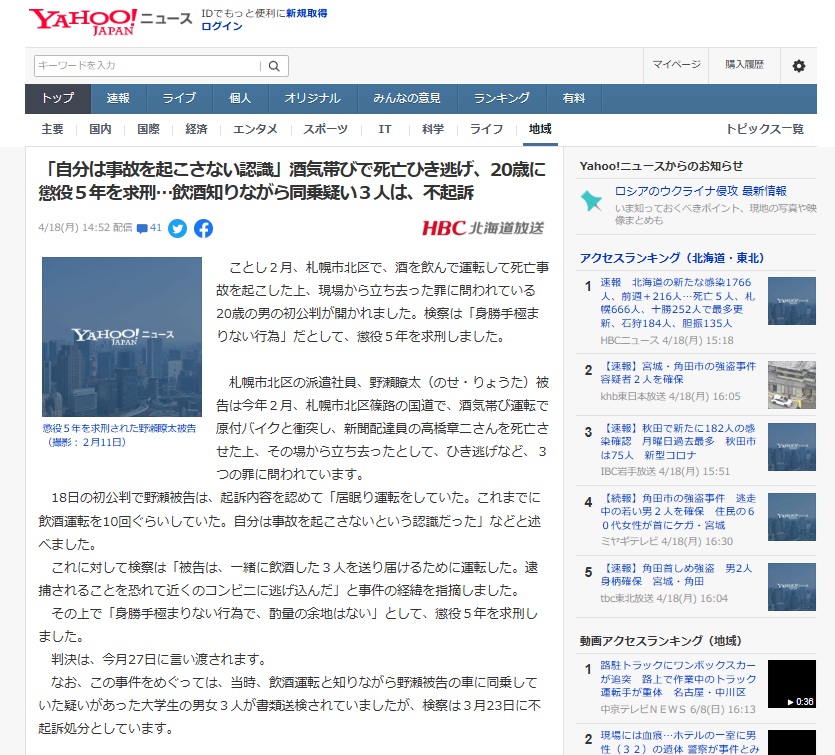This screenshot has width=835, height=755.
Task: Open アクセスランキング（北海道・東北）heading link
Action: 672,258
